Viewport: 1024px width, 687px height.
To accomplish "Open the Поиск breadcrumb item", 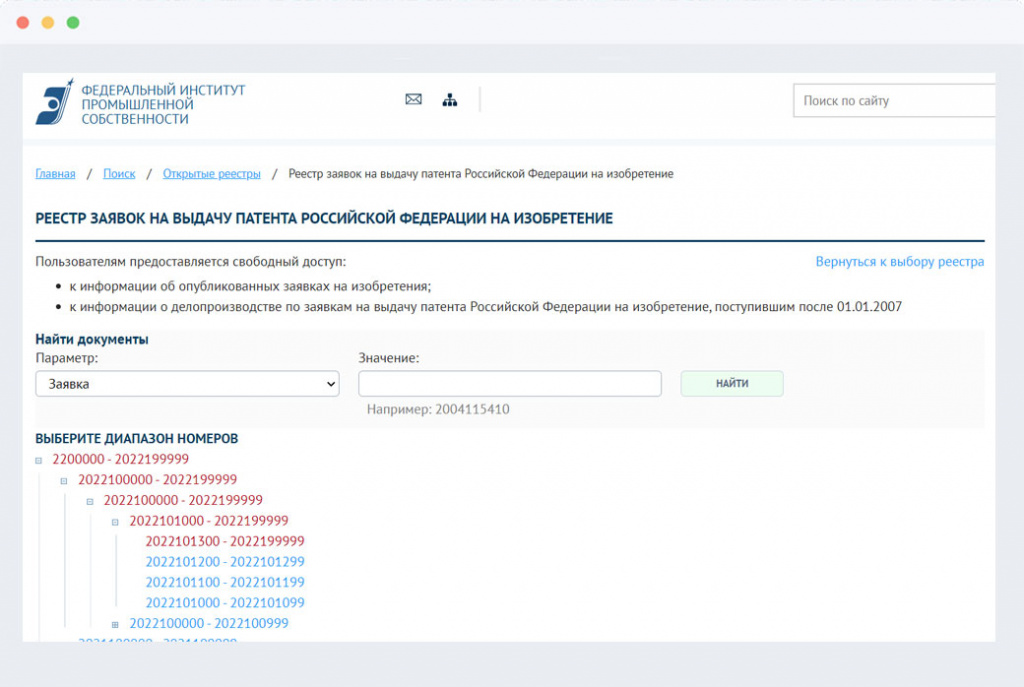I will point(119,173).
